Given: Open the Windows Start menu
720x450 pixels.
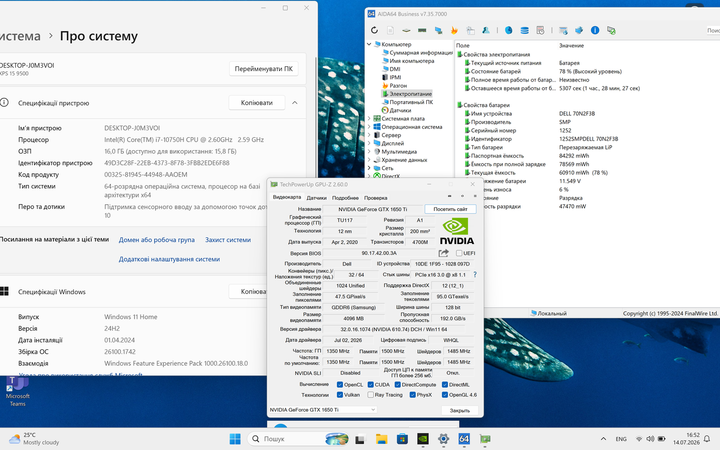Looking at the screenshot, I should pyautogui.click(x=235, y=439).
